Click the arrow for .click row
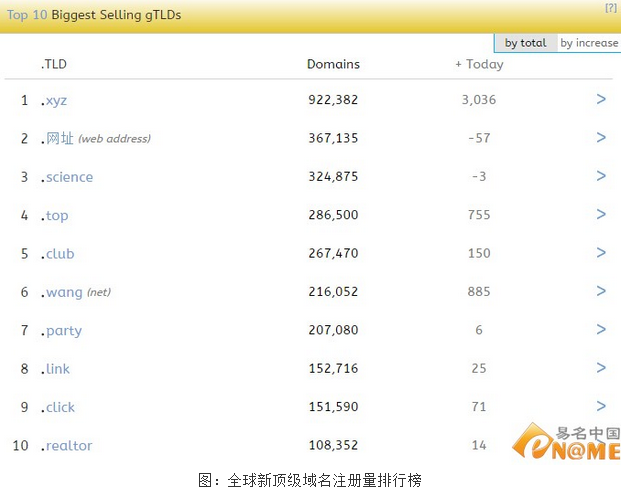 pos(601,406)
